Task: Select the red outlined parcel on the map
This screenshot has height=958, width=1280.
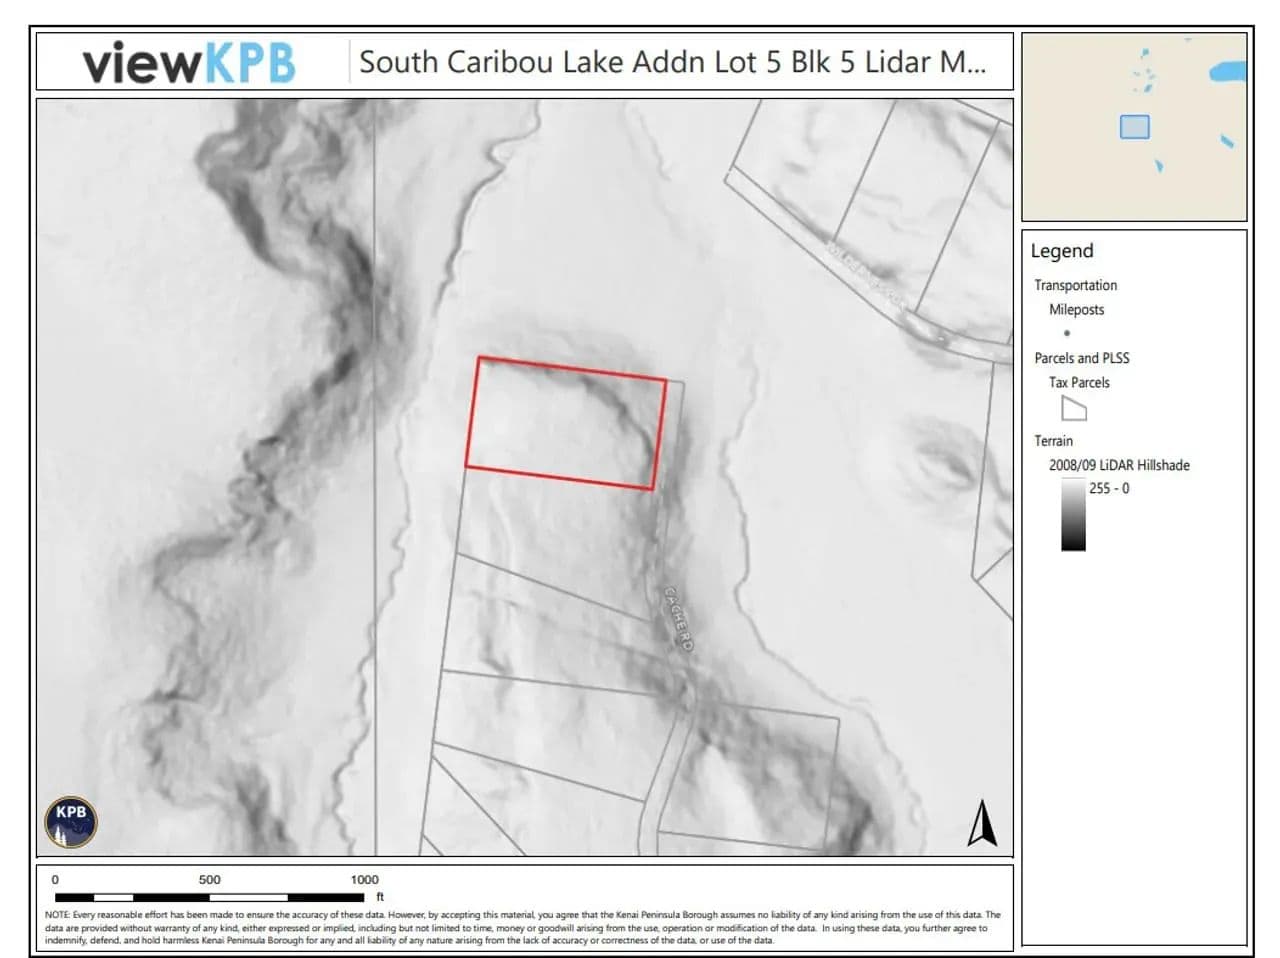Action: click(x=565, y=423)
